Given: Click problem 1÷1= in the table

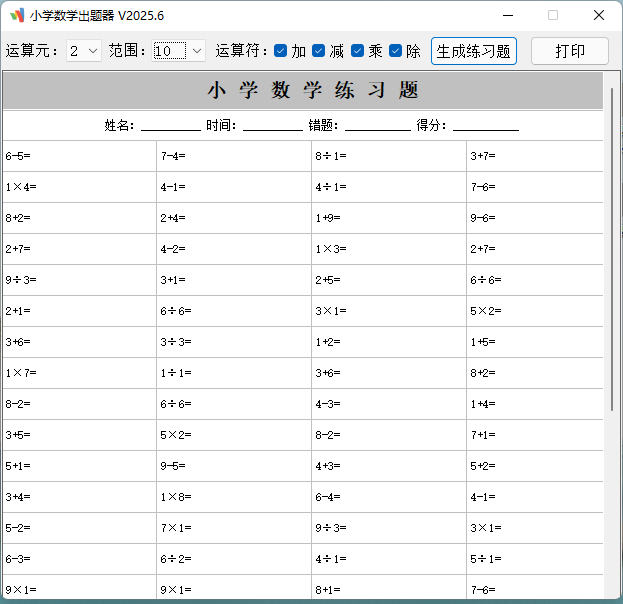Looking at the screenshot, I should click(x=234, y=373).
